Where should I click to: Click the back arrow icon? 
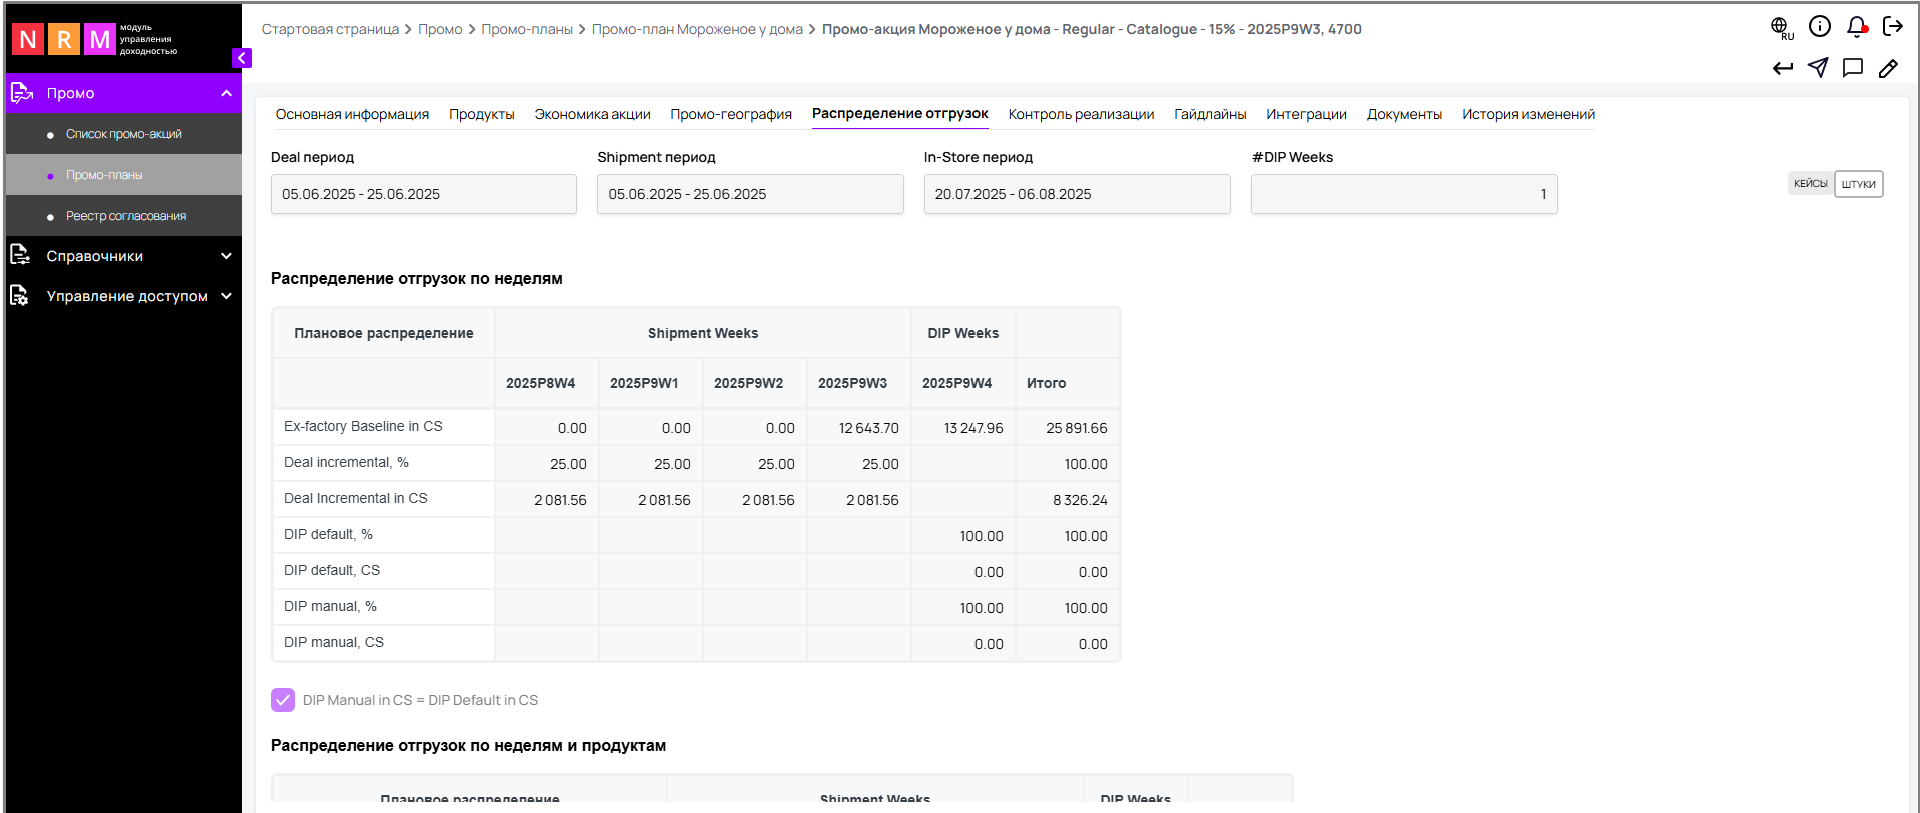(x=1783, y=68)
